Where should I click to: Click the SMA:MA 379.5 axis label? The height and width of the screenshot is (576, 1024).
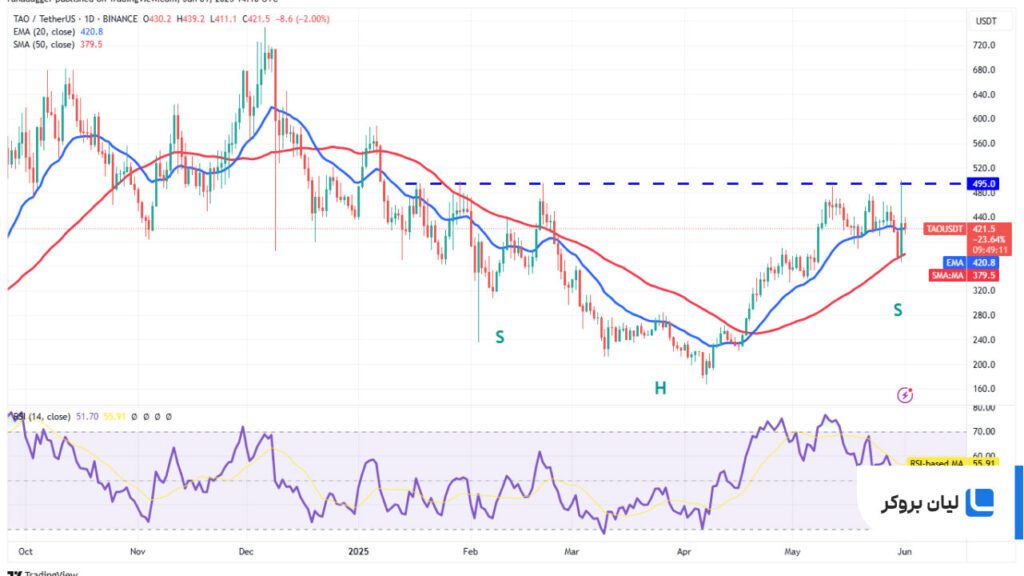[964, 276]
